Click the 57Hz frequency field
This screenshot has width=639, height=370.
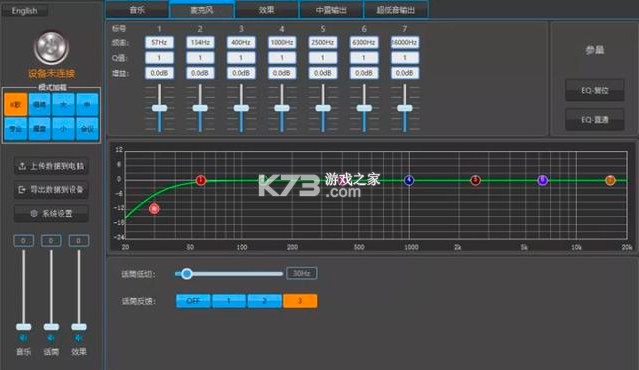[159, 42]
